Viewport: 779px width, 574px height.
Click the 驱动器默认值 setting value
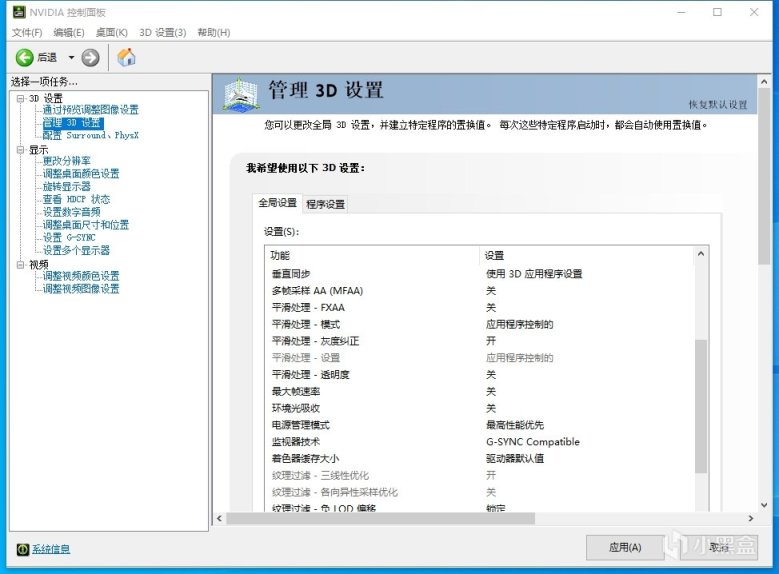tap(515, 459)
